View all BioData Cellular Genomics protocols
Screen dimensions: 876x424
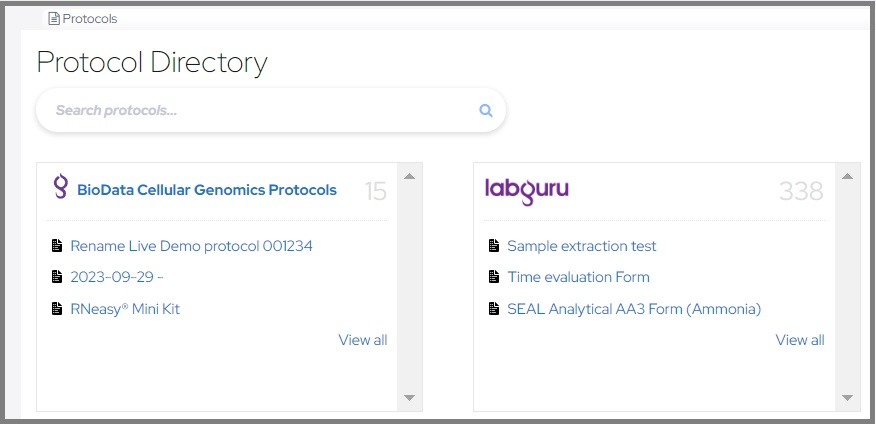[363, 340]
